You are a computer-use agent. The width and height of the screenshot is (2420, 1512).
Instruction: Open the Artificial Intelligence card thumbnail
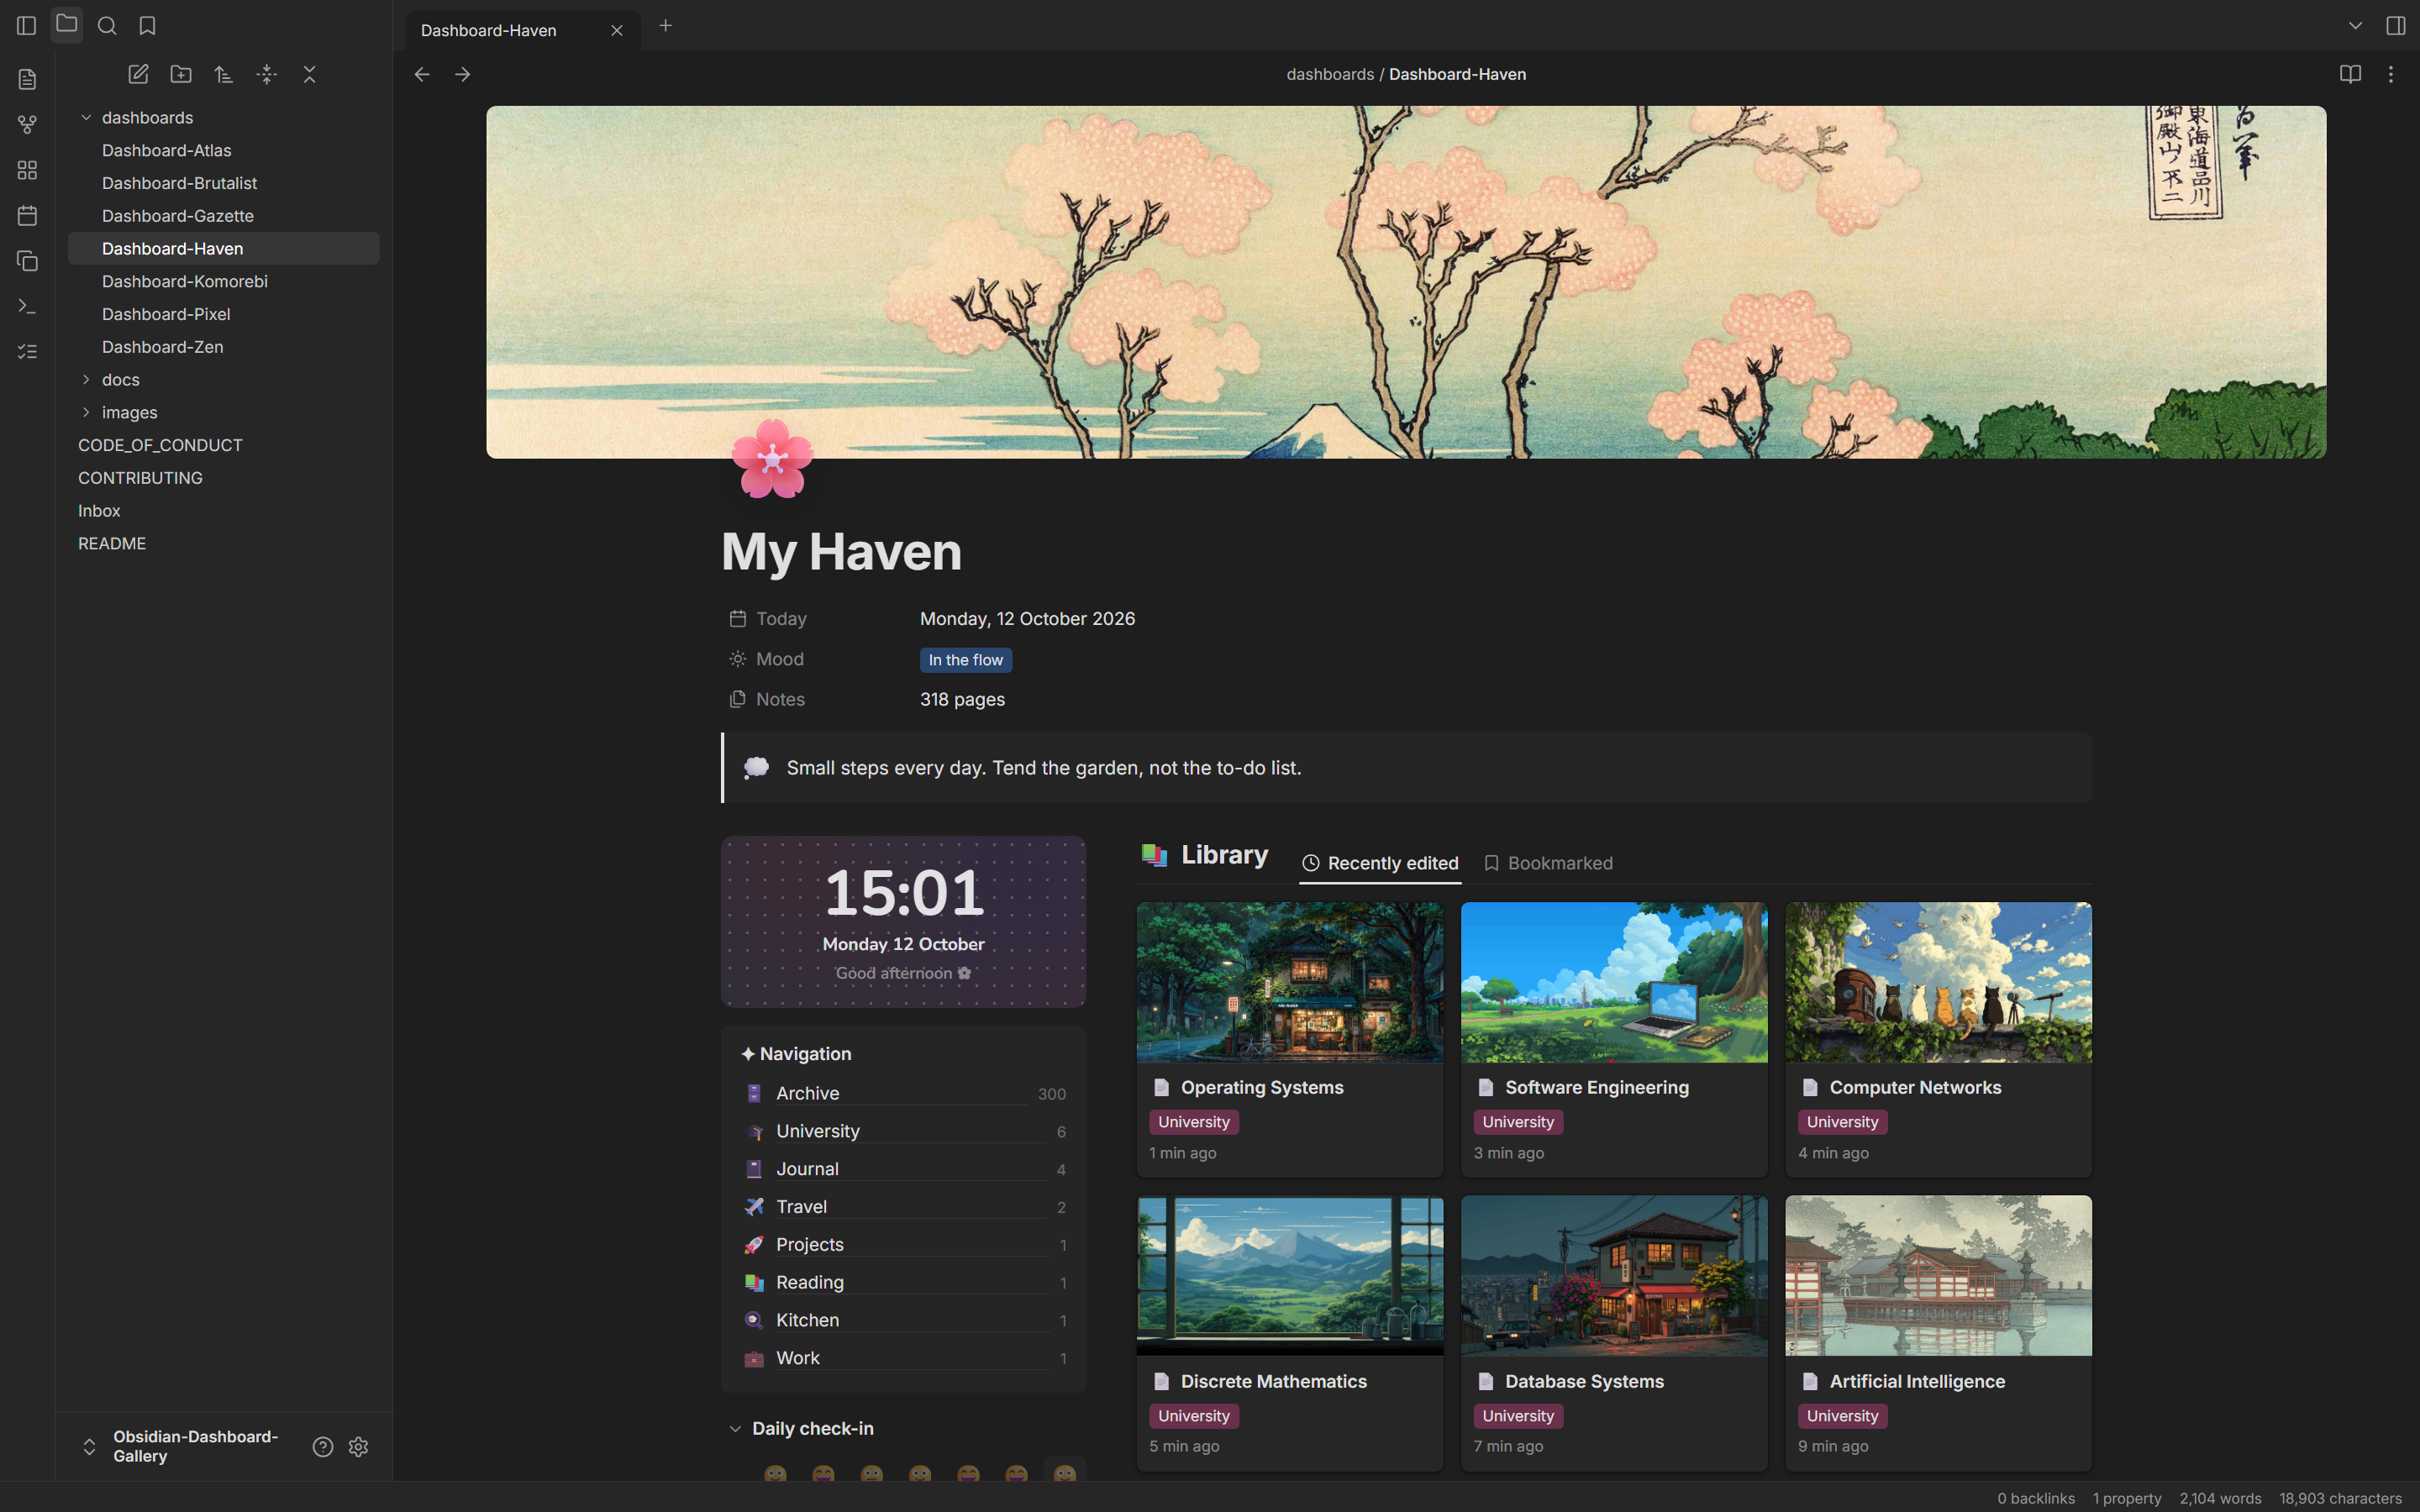tap(1938, 1276)
